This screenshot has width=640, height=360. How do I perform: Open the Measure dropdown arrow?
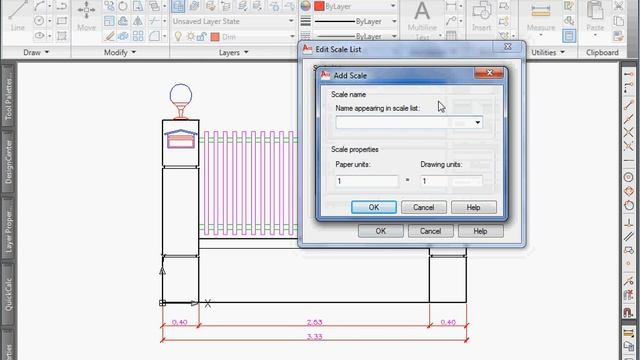pos(541,36)
